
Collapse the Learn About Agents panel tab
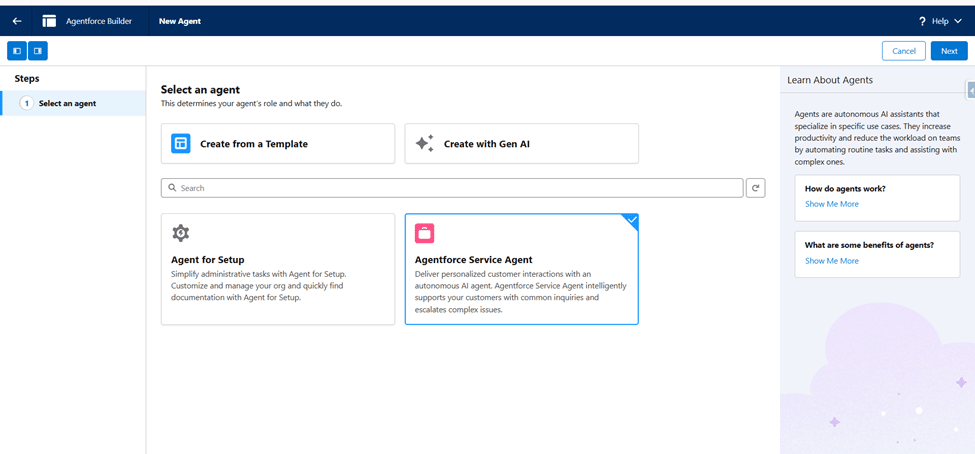tap(971, 90)
